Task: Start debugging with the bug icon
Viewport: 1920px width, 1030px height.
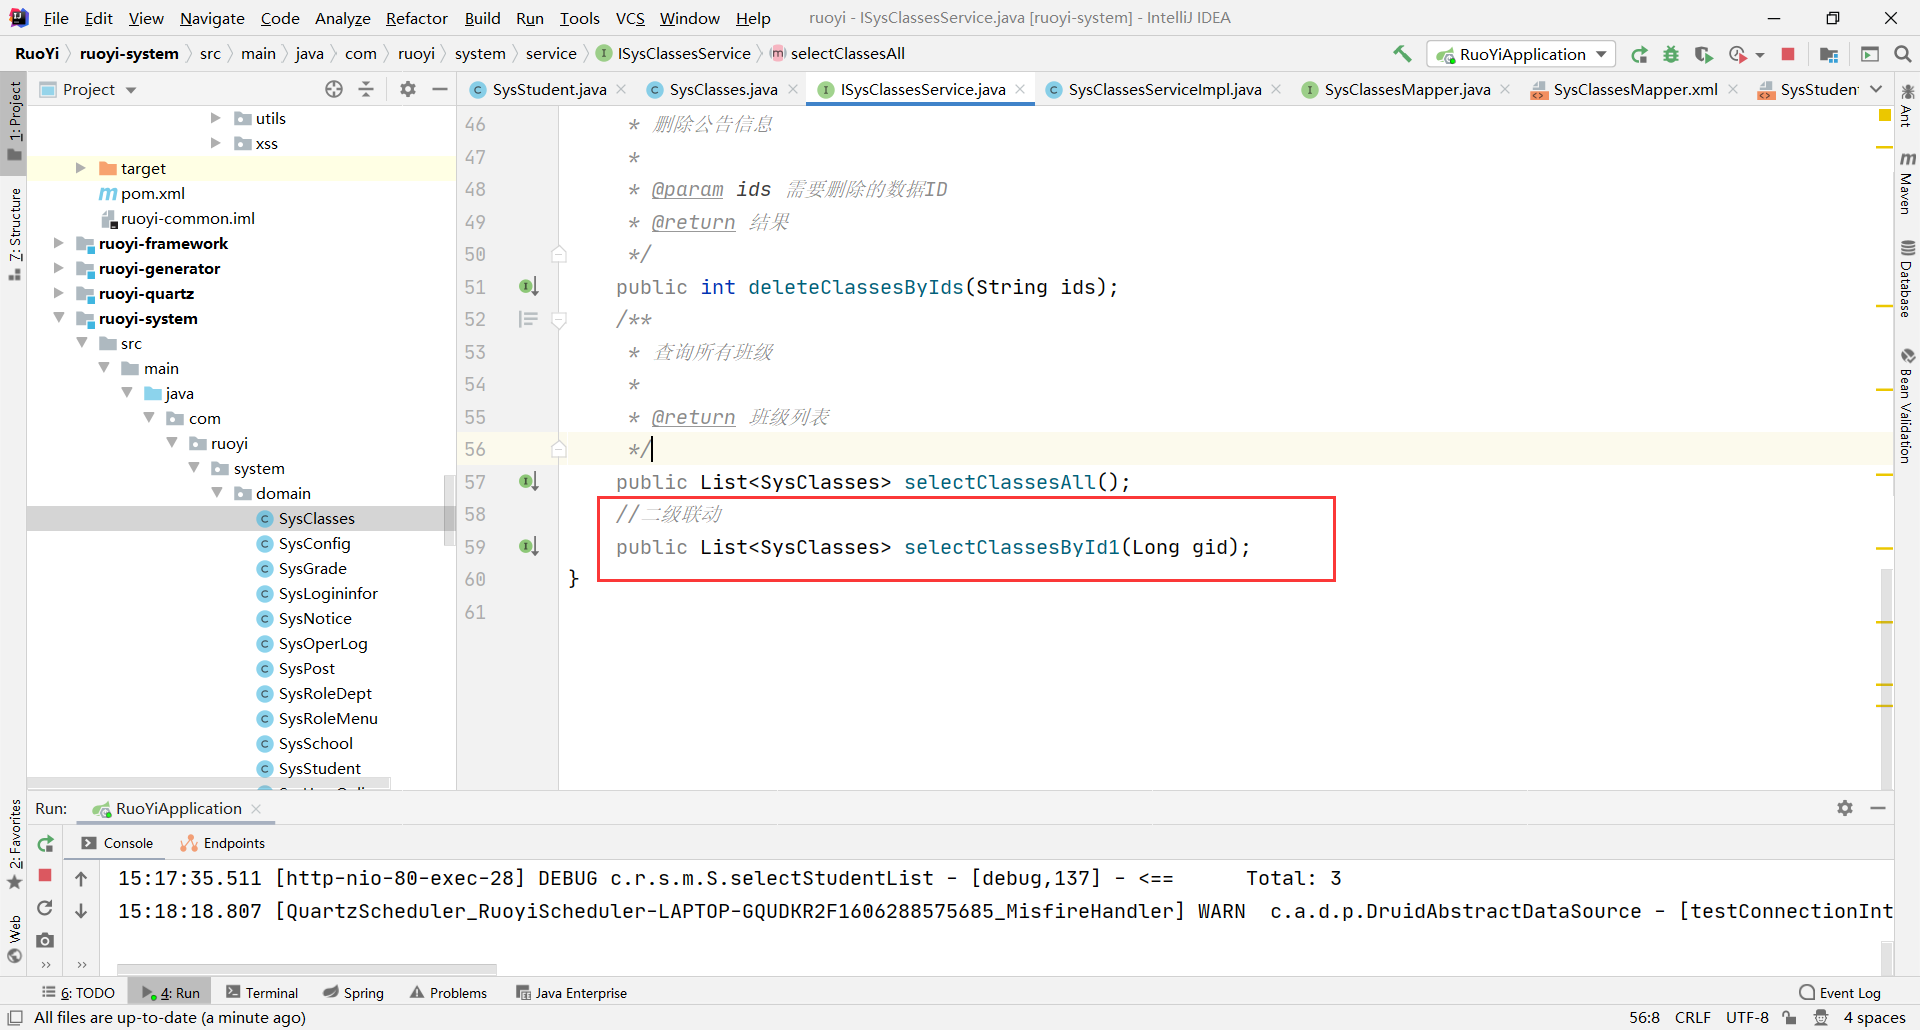Action: (x=1671, y=54)
